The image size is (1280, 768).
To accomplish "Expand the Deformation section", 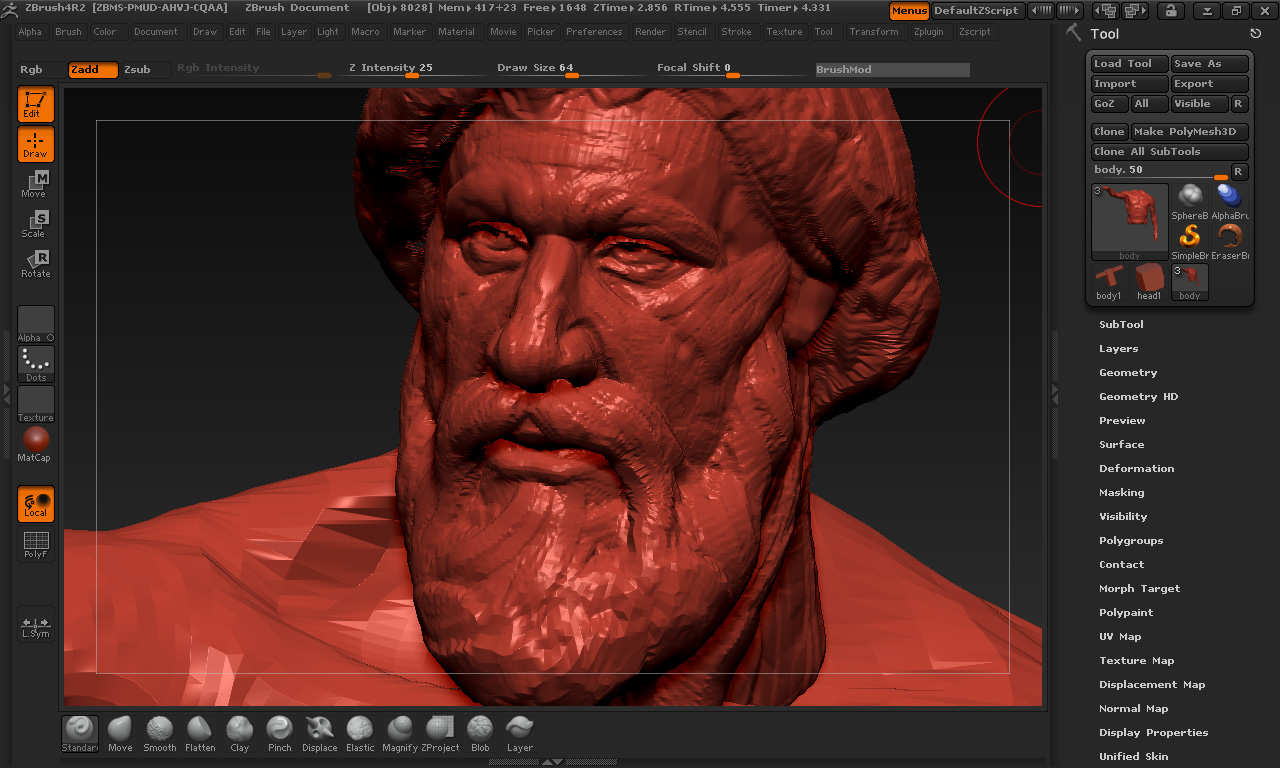I will pos(1136,469).
